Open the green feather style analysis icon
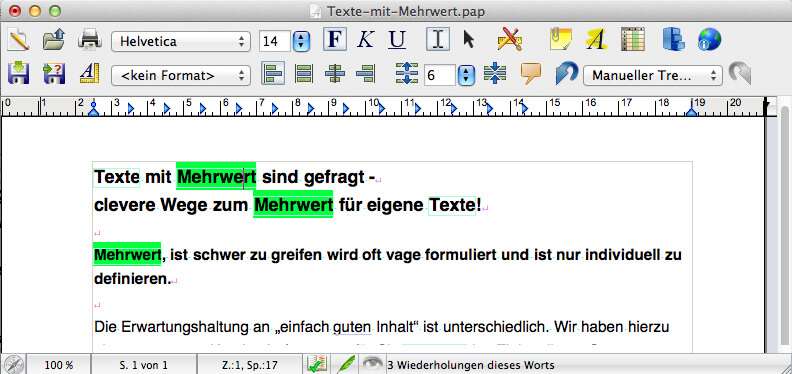 (346, 364)
